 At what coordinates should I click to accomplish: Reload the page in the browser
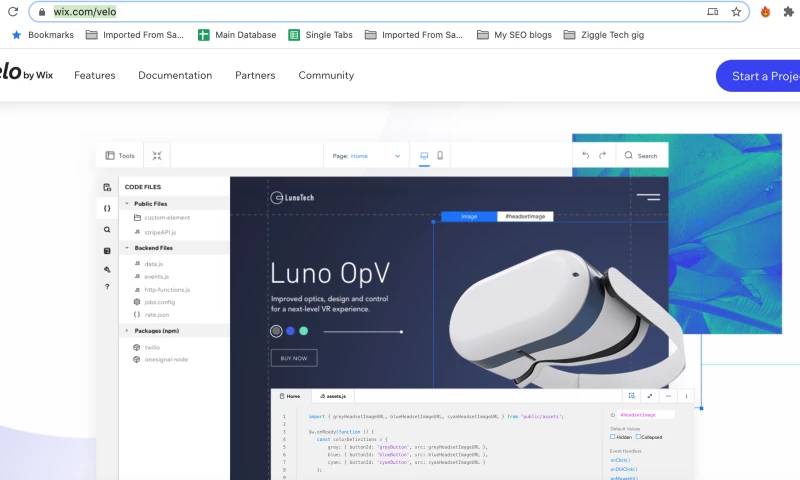[11, 12]
